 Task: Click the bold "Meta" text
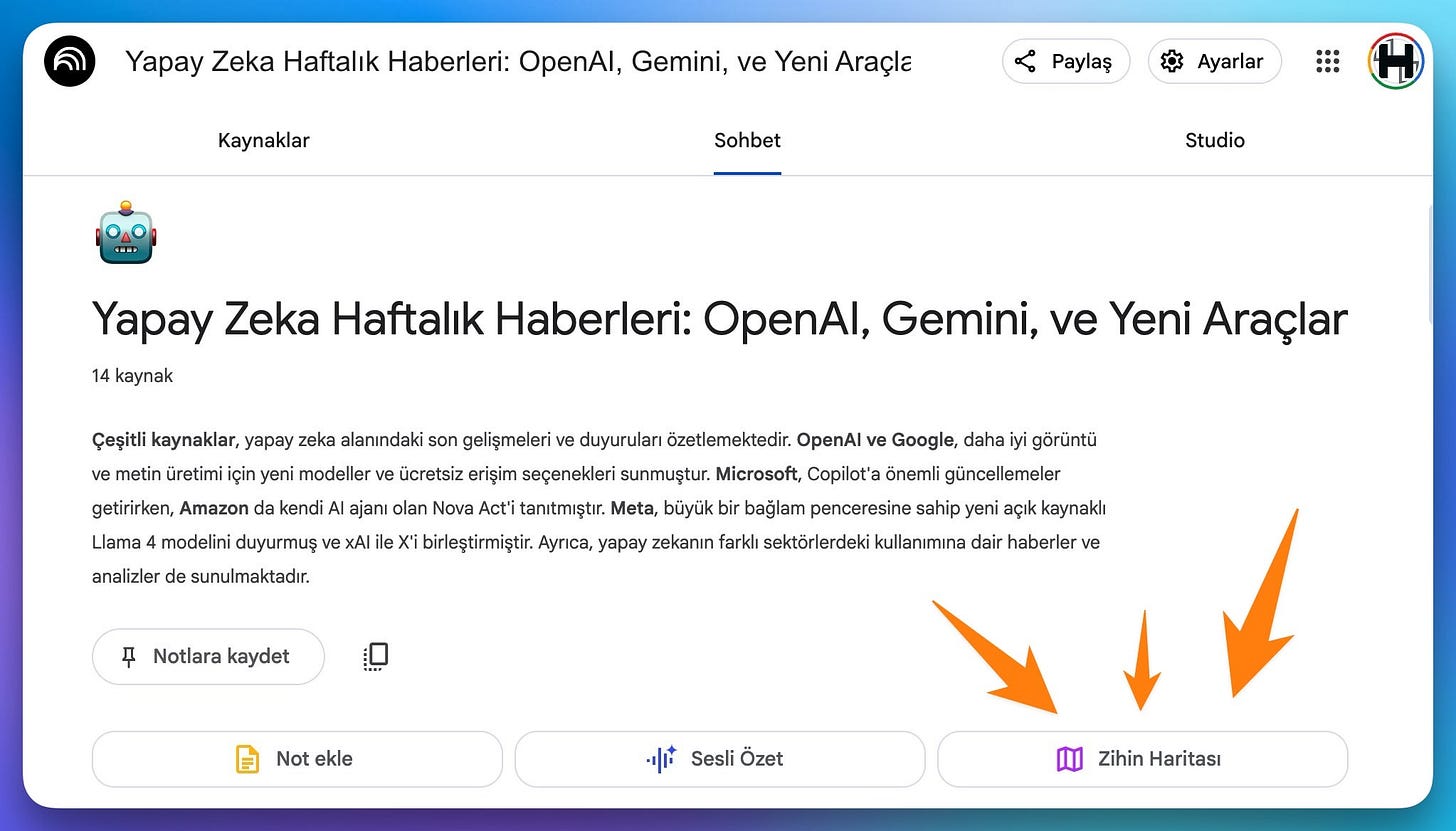pyautogui.click(x=631, y=508)
